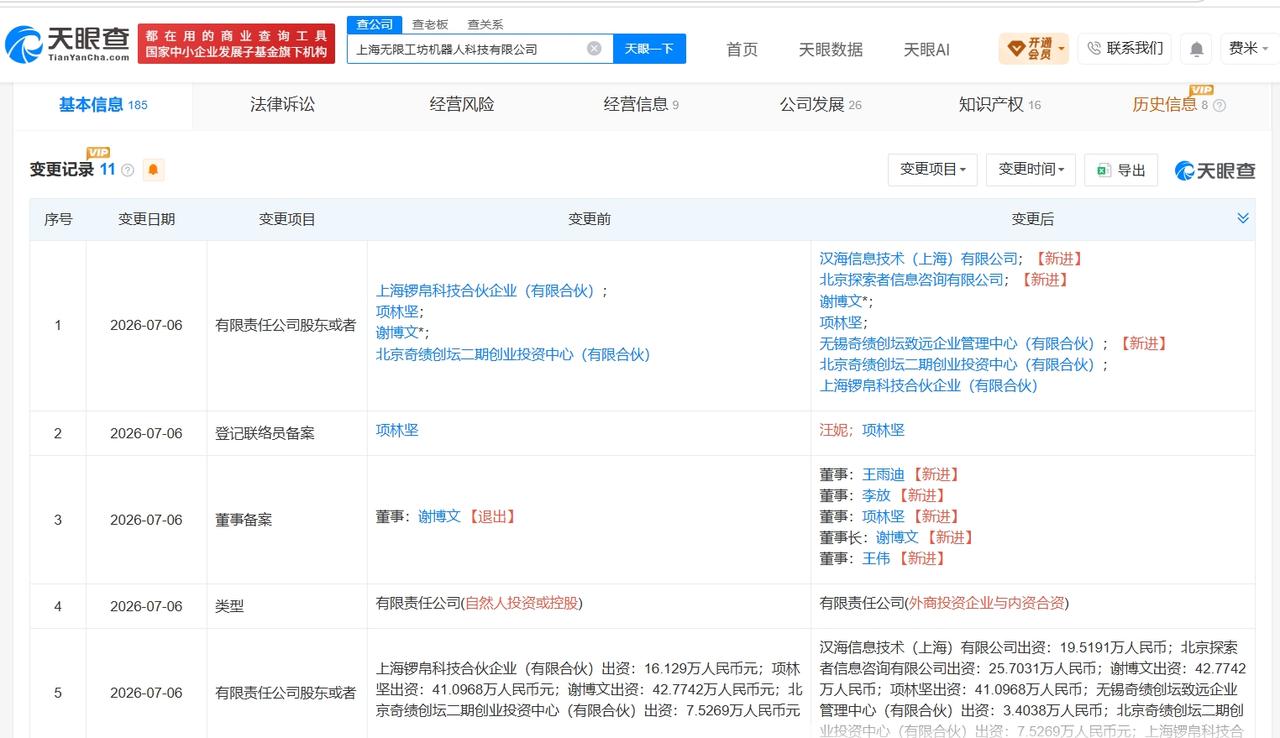
Task: Open the 费米 user account menu
Action: (1247, 48)
